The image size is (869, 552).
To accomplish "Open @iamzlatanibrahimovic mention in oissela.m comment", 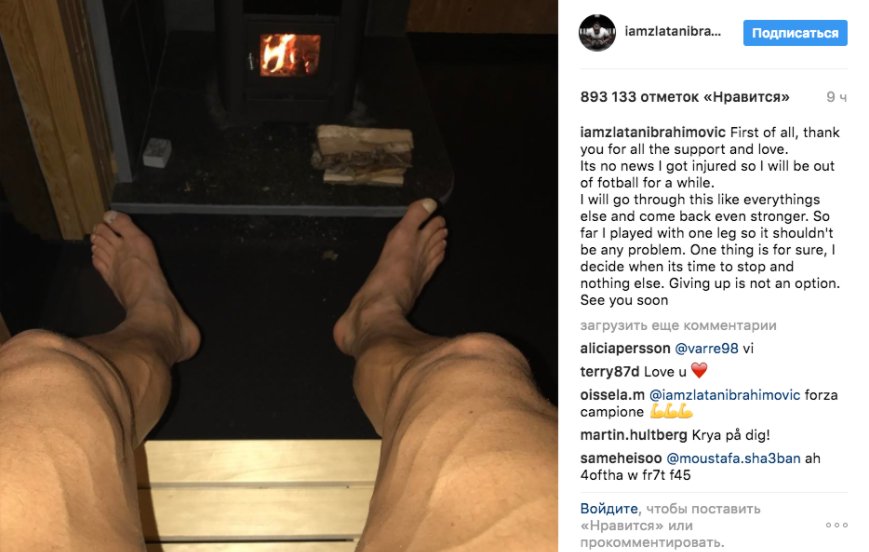I will (x=724, y=395).
